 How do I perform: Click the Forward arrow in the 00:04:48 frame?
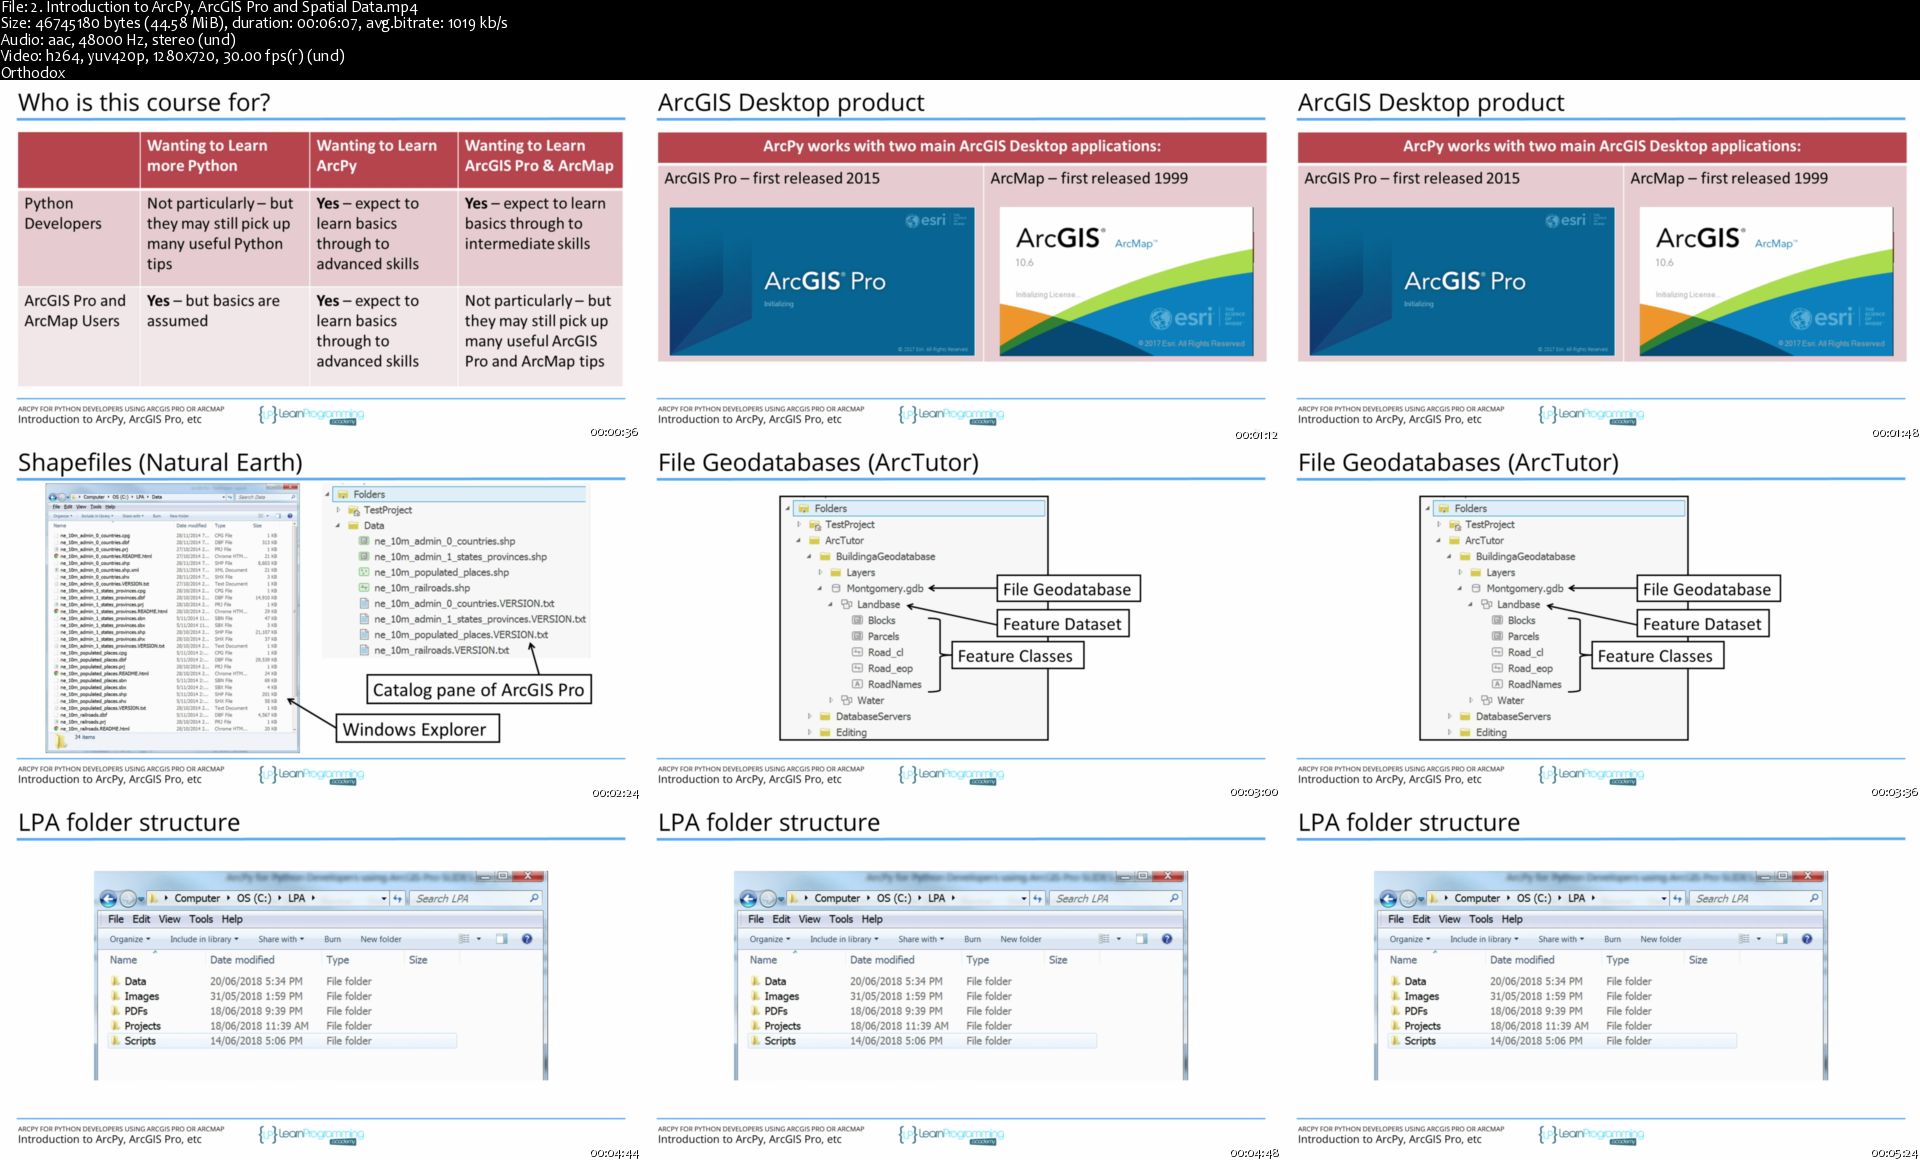point(768,898)
